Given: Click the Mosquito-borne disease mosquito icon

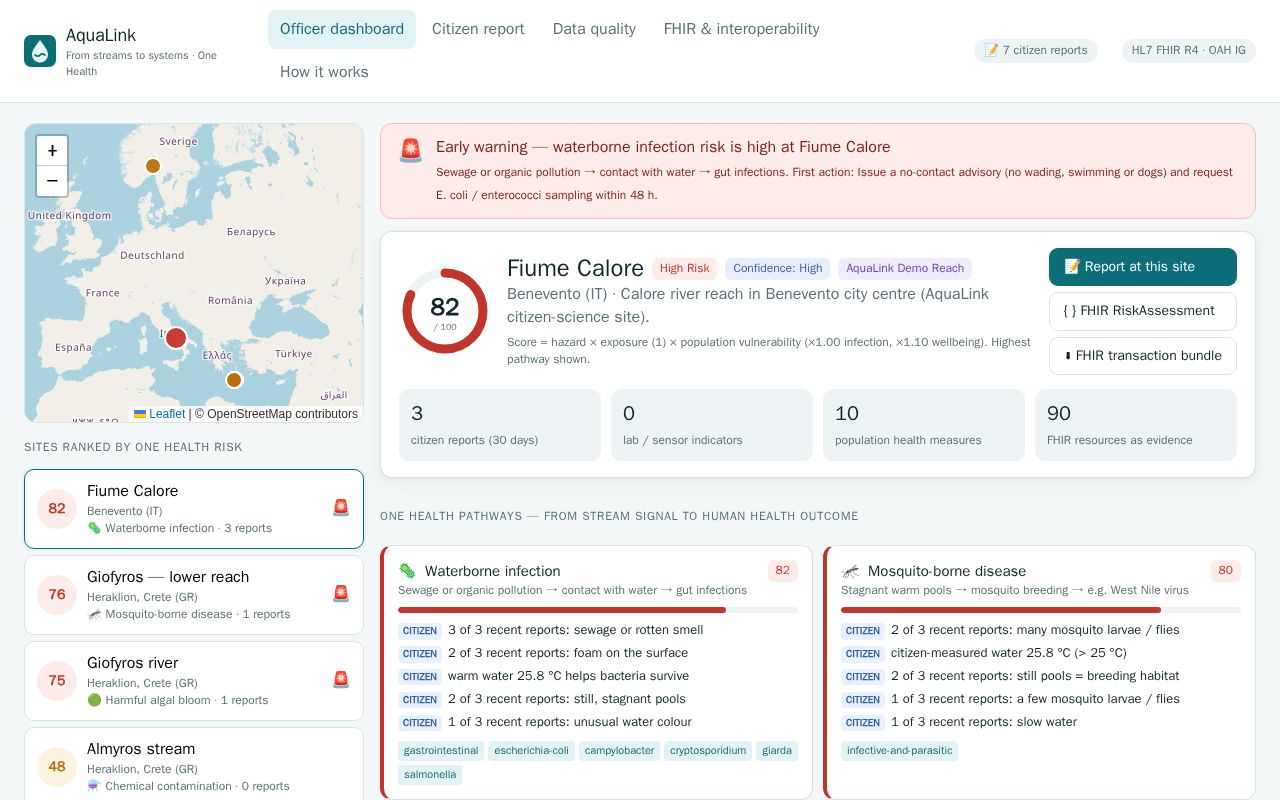Looking at the screenshot, I should tap(850, 571).
